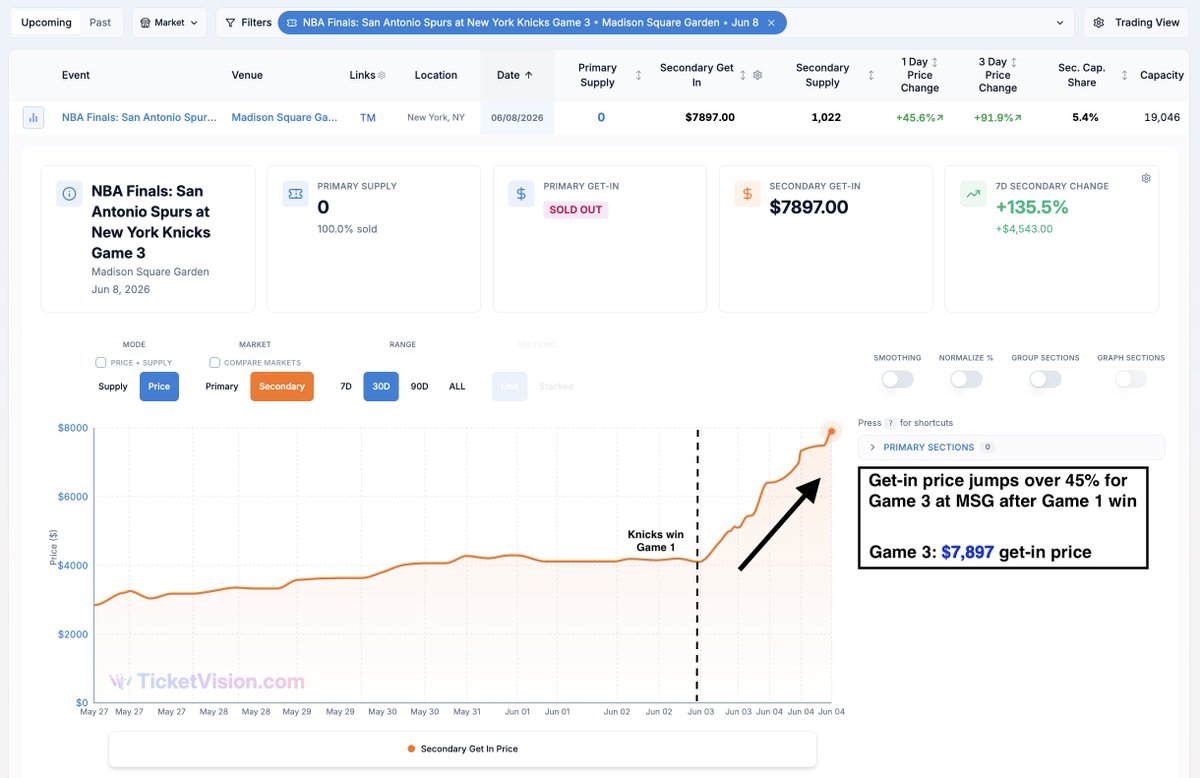
Task: Select the Primary market
Action: coord(222,386)
